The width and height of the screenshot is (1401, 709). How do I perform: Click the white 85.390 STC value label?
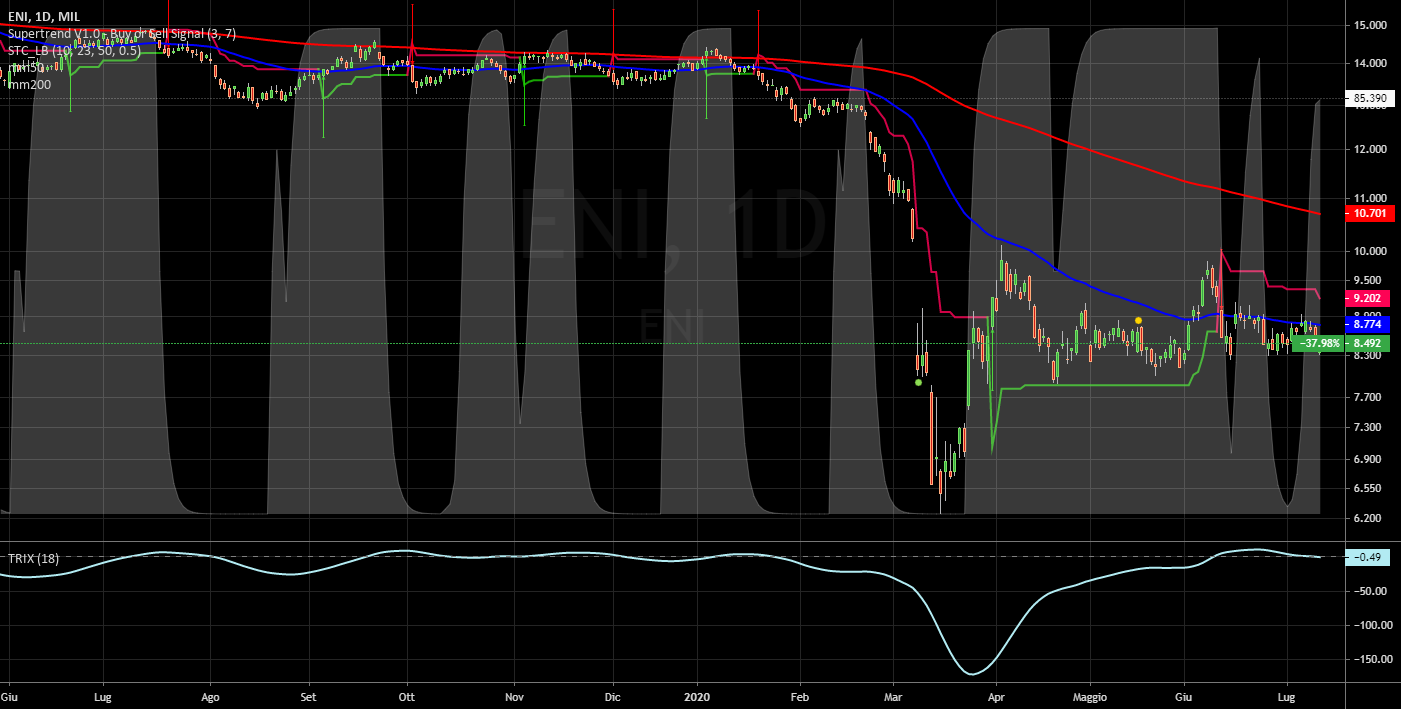1369,99
